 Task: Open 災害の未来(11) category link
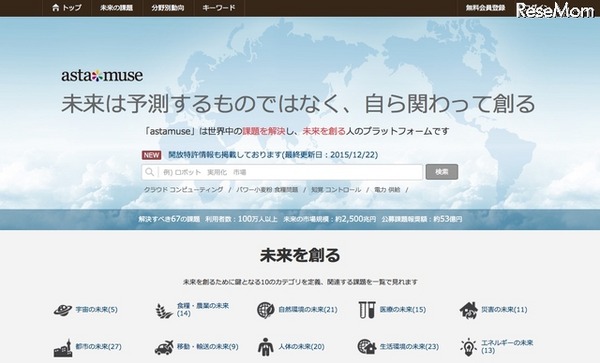[x=504, y=309]
